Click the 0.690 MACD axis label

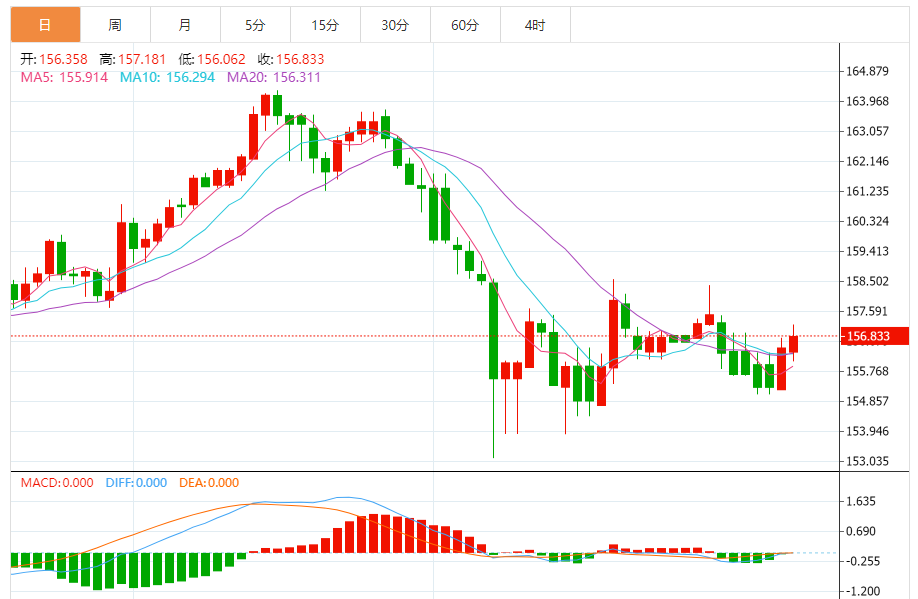(861, 532)
